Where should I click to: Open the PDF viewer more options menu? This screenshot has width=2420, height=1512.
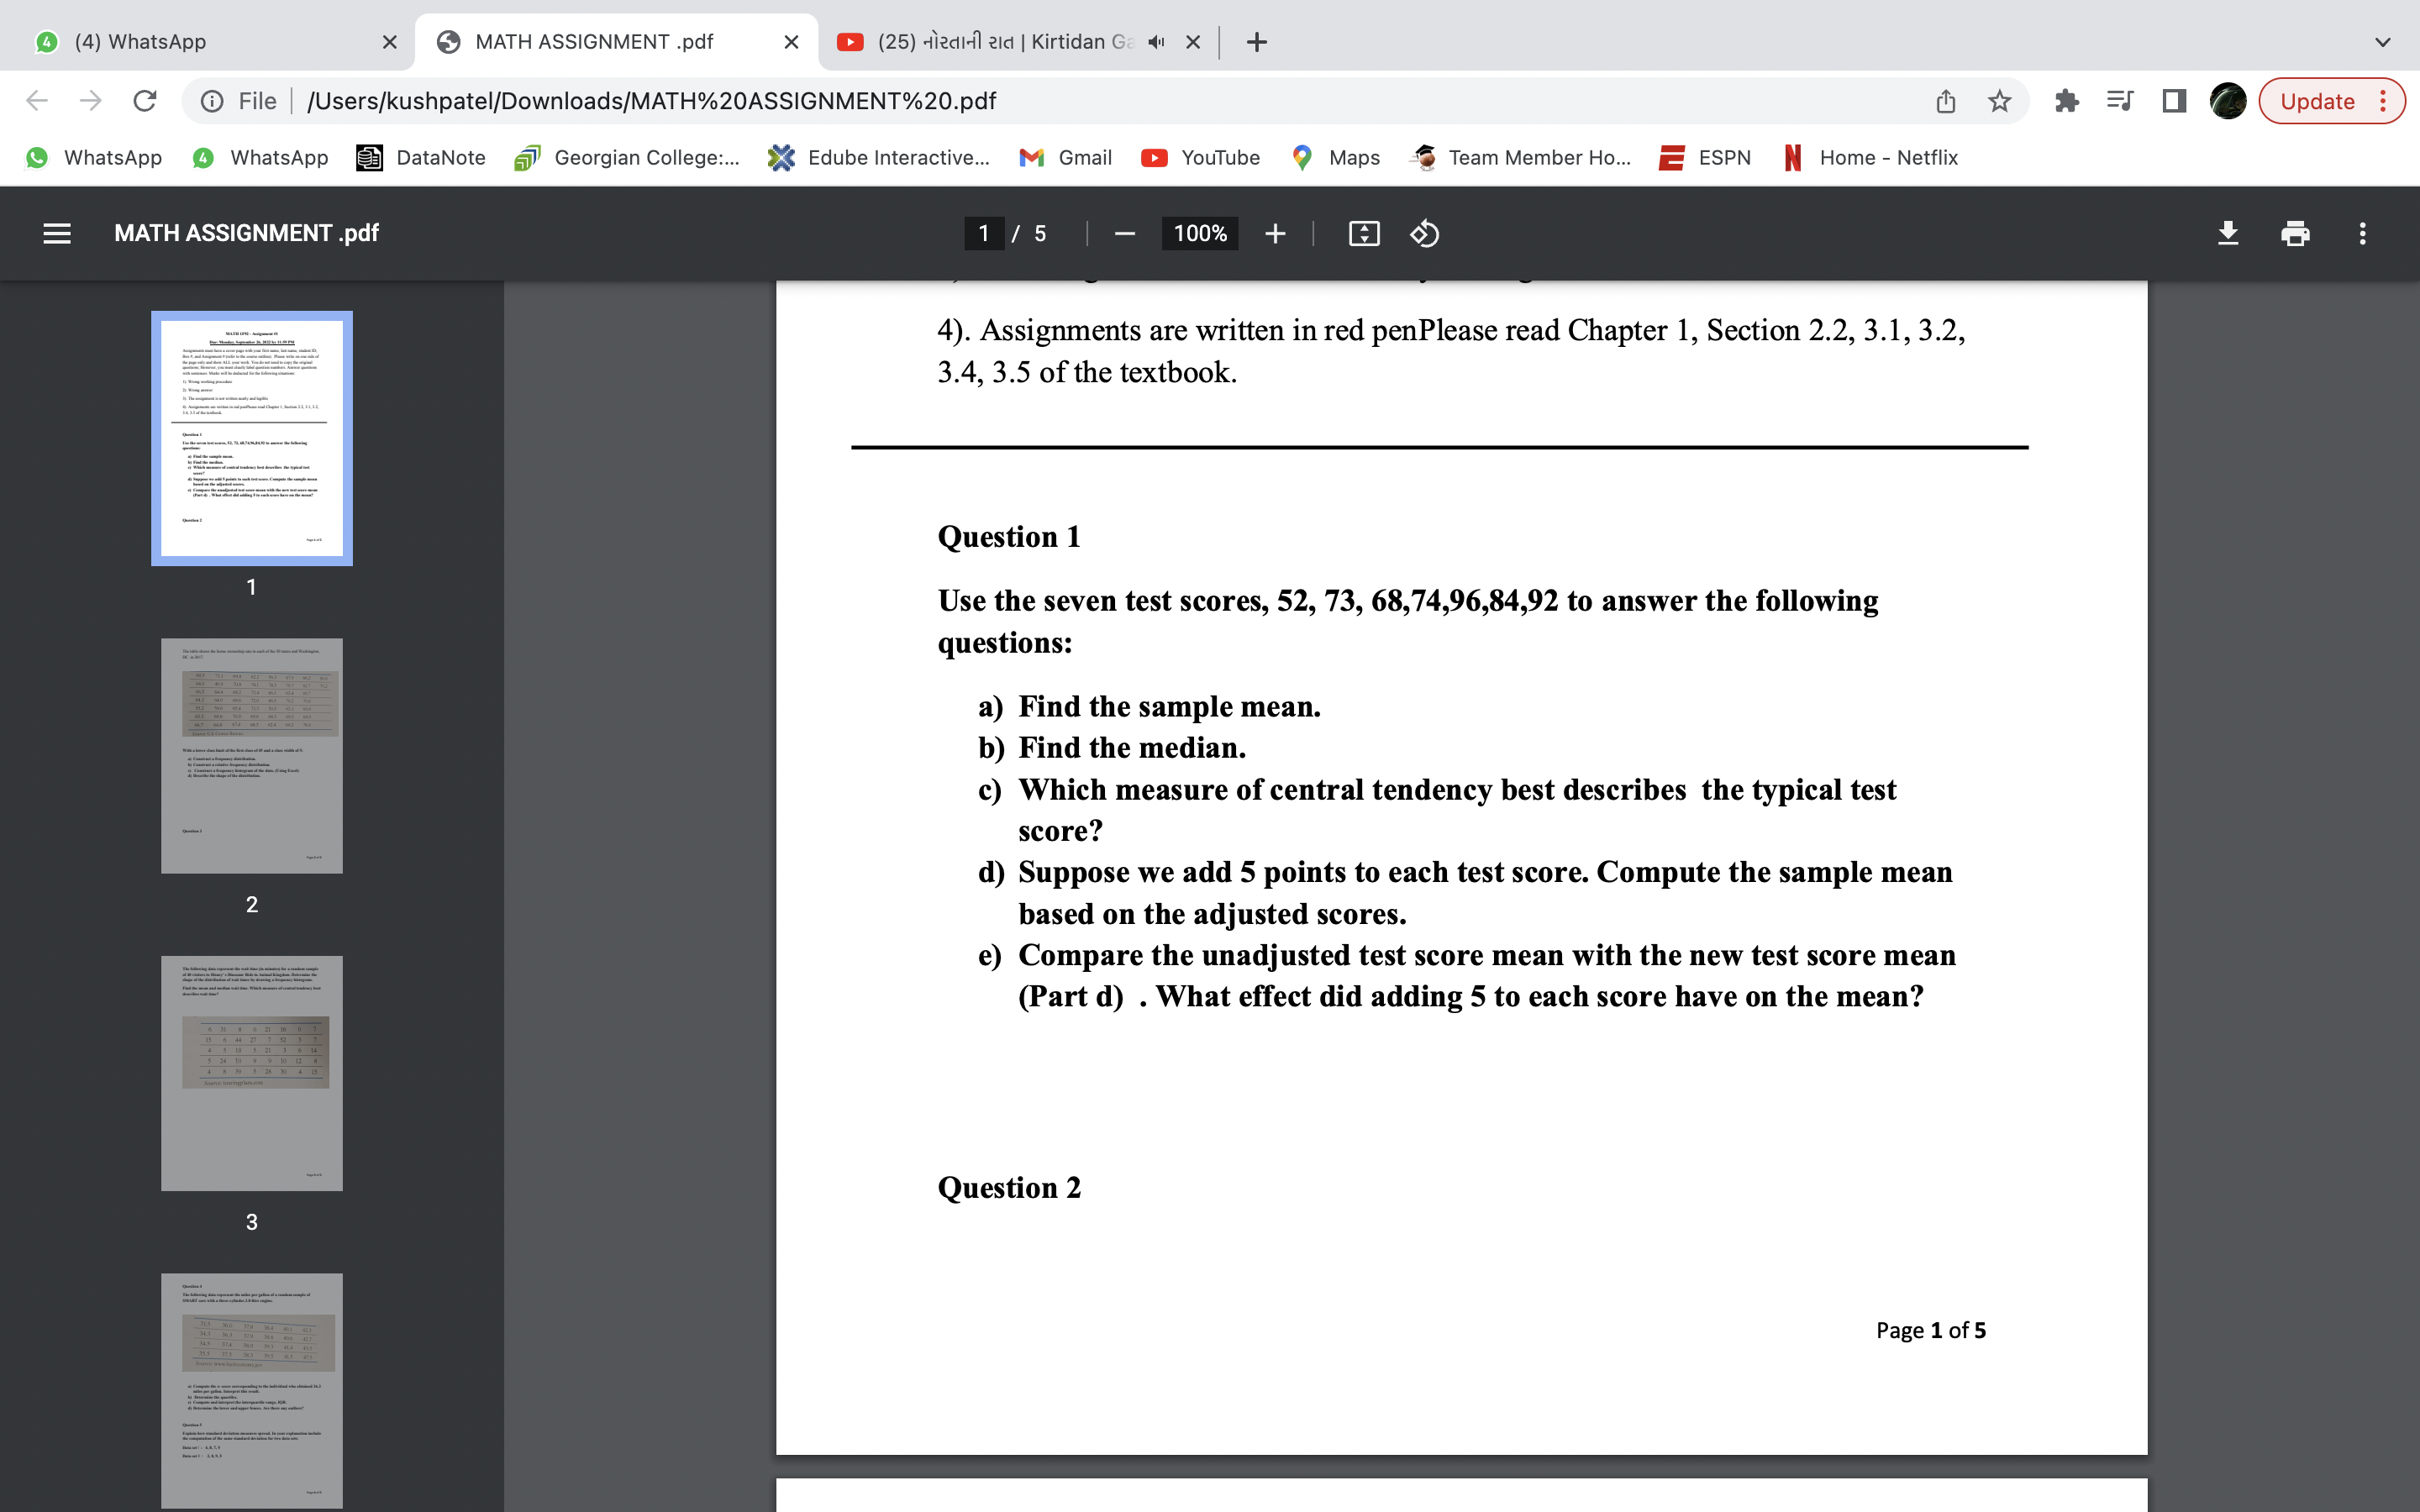coord(2362,233)
